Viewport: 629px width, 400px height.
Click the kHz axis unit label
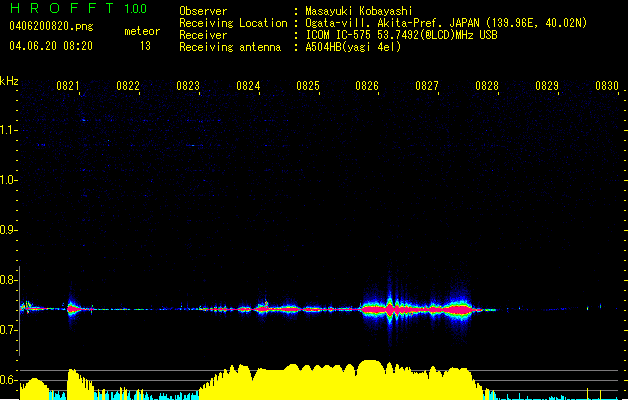[x=9, y=81]
